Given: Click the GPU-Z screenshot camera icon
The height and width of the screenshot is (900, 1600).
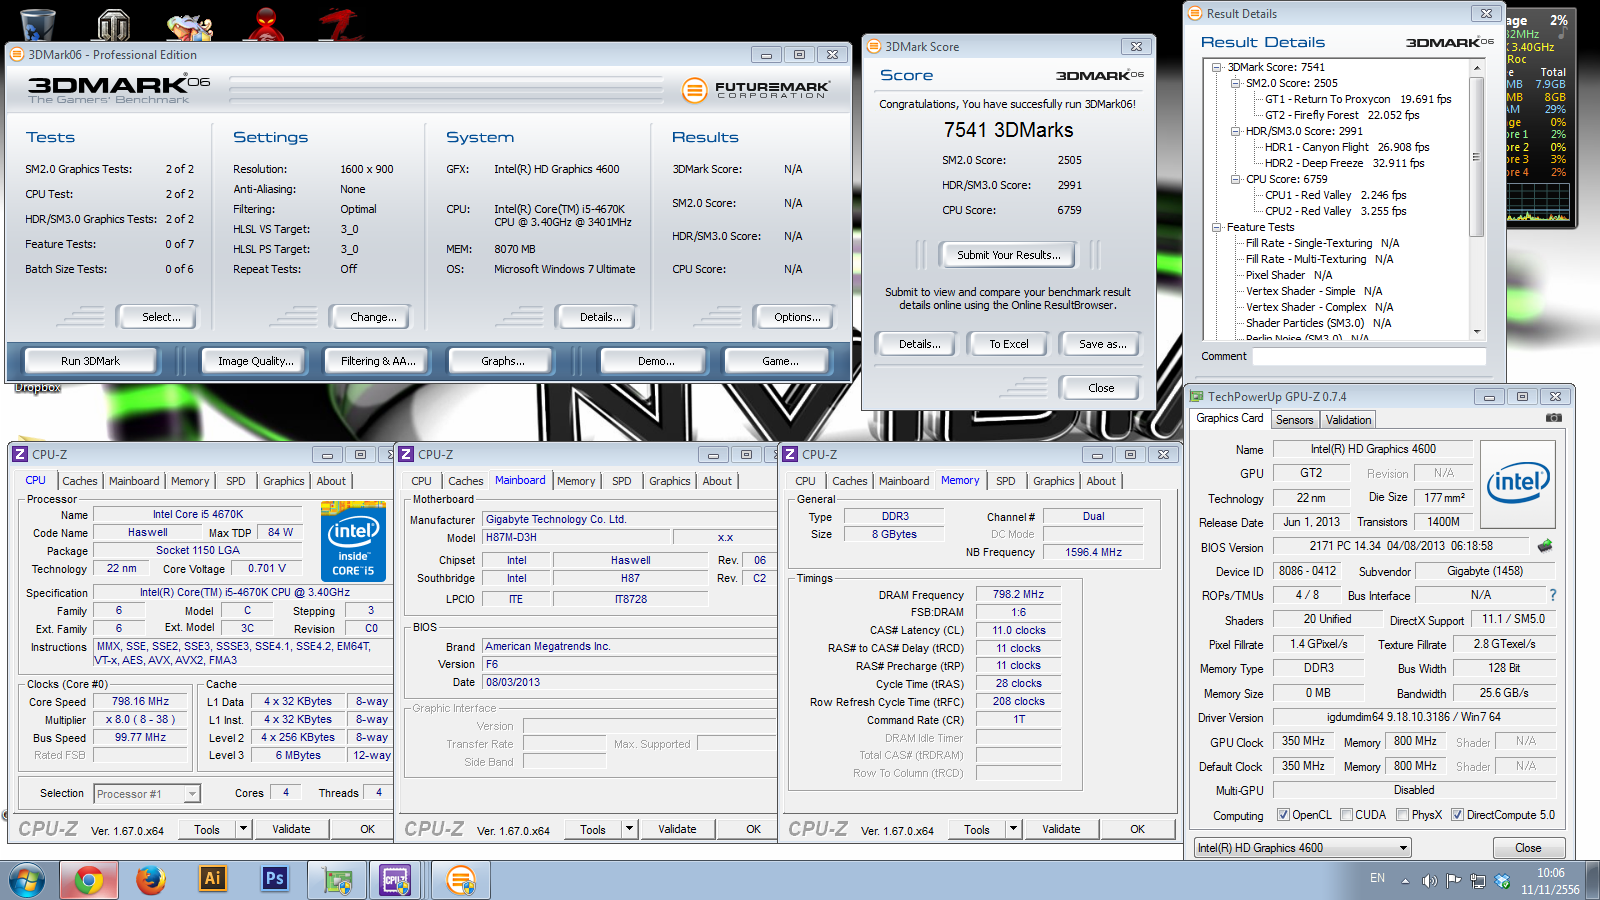Looking at the screenshot, I should click(x=1553, y=418).
